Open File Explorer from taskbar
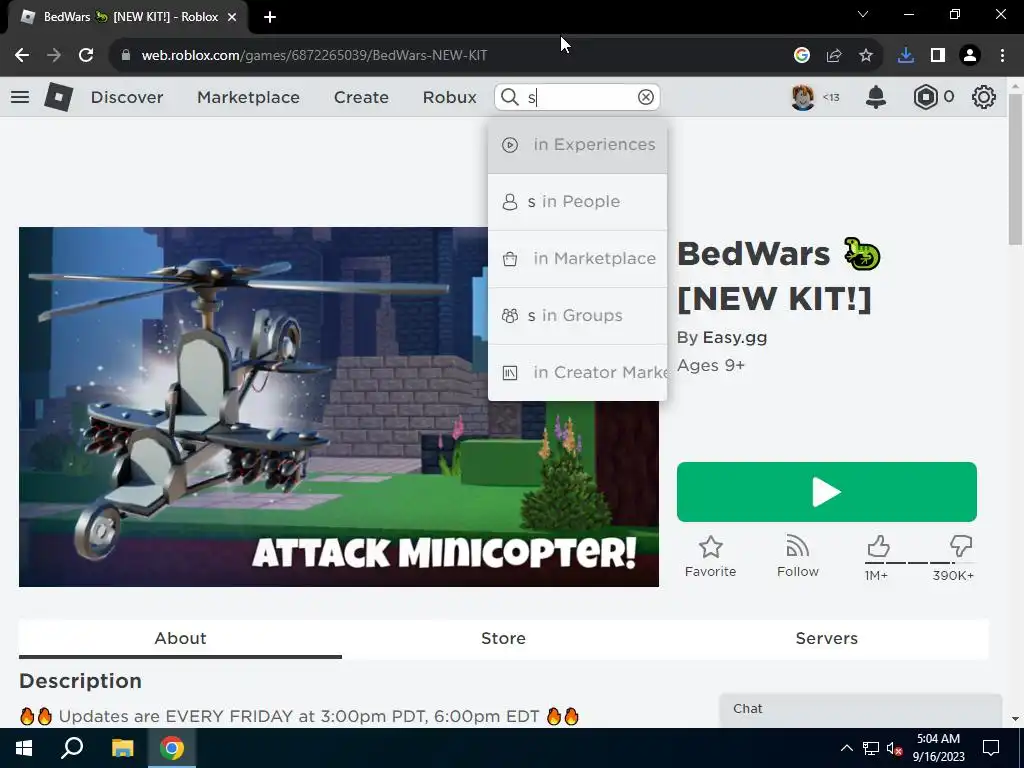 pos(122,748)
